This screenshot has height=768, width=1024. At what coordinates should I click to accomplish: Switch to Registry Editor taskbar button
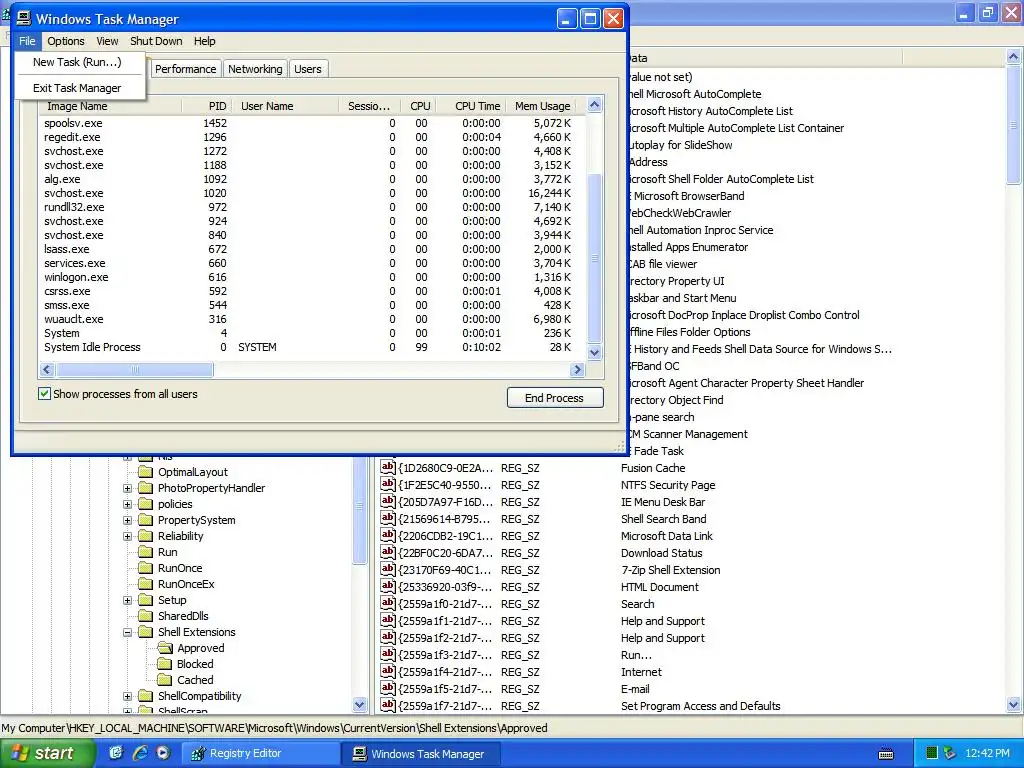259,753
